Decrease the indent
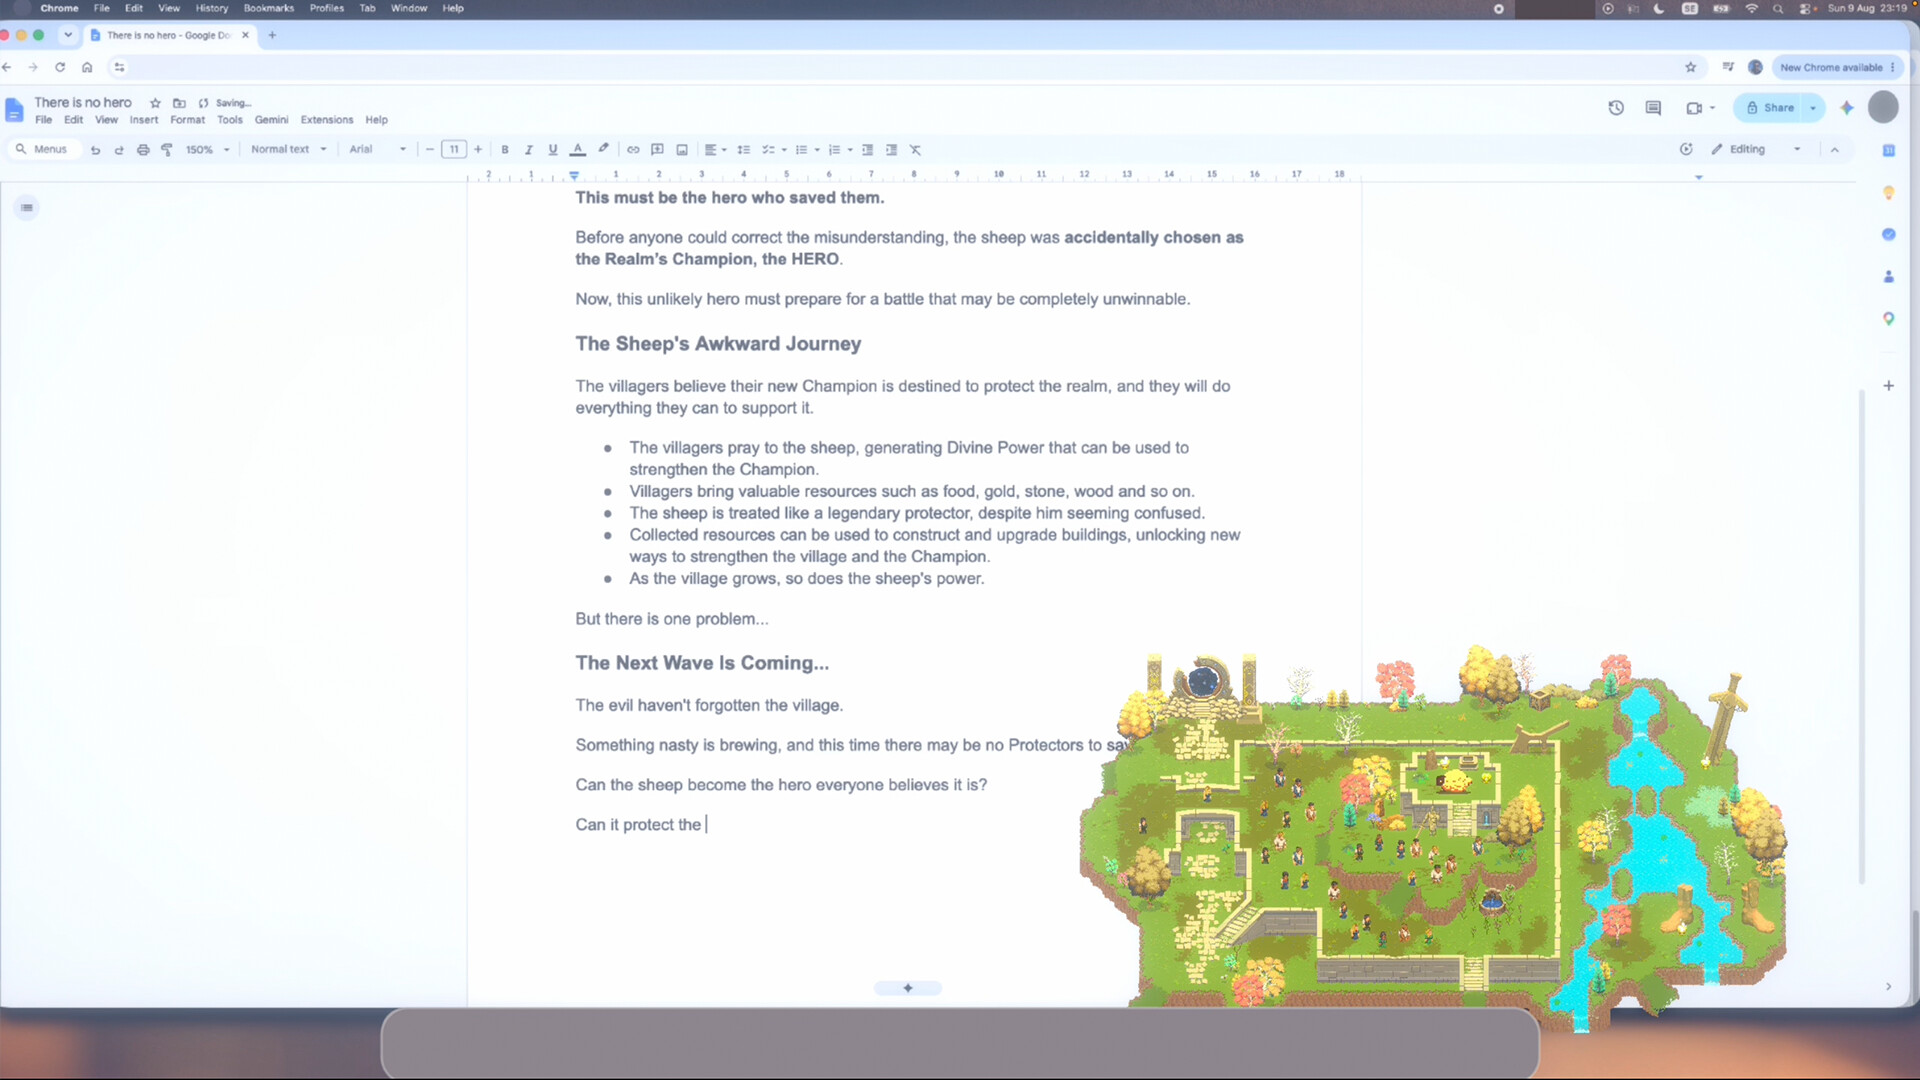This screenshot has height=1080, width=1920. pos(867,150)
